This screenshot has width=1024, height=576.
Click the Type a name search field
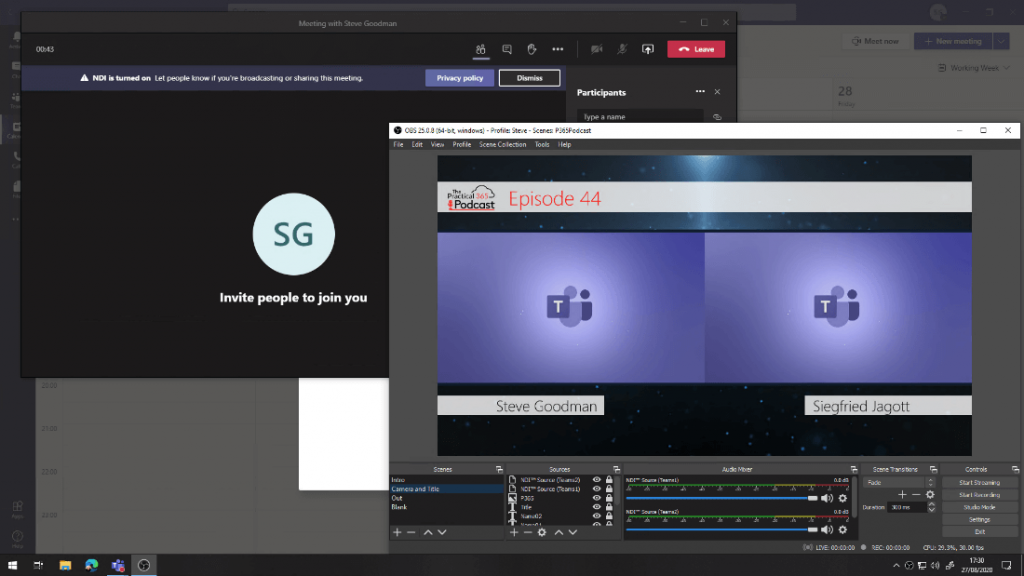click(640, 117)
